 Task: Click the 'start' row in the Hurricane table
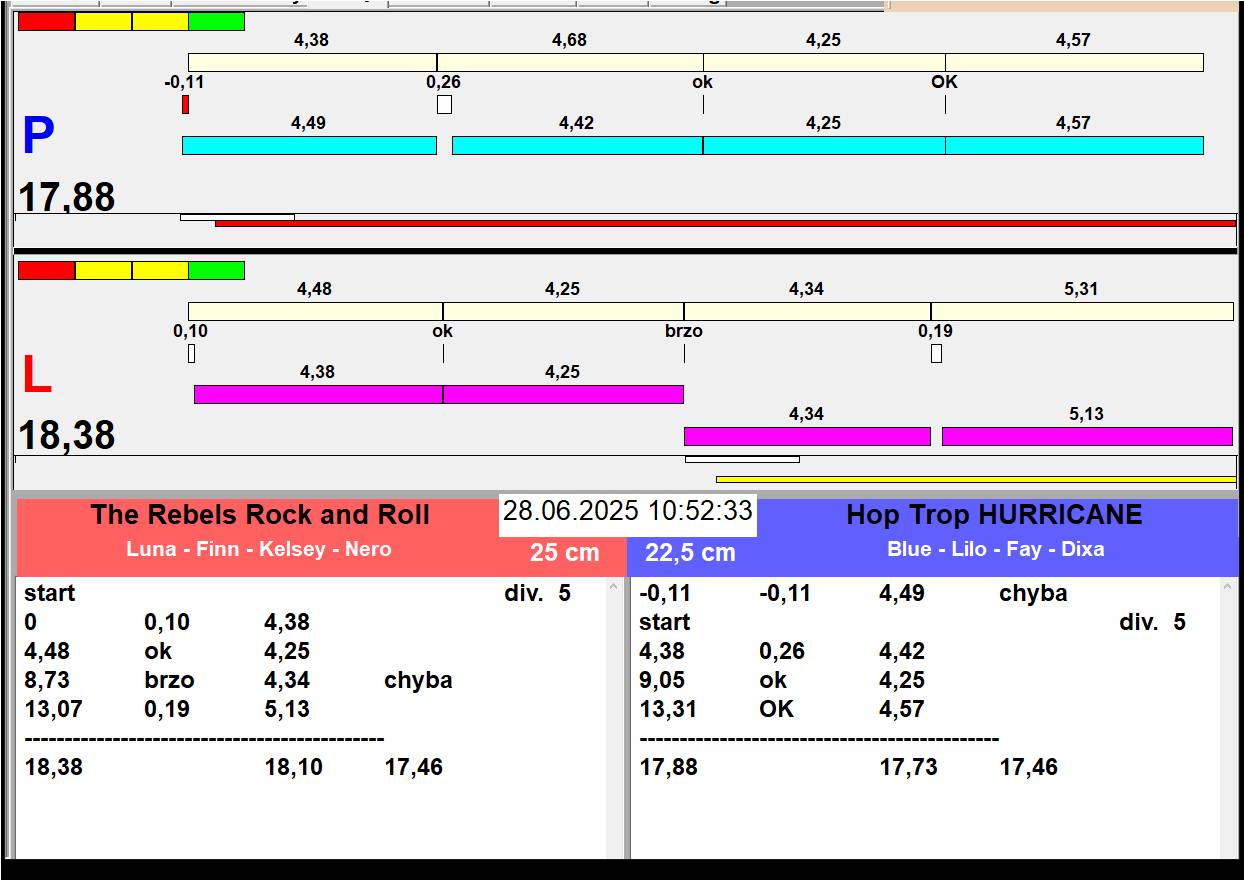click(665, 622)
